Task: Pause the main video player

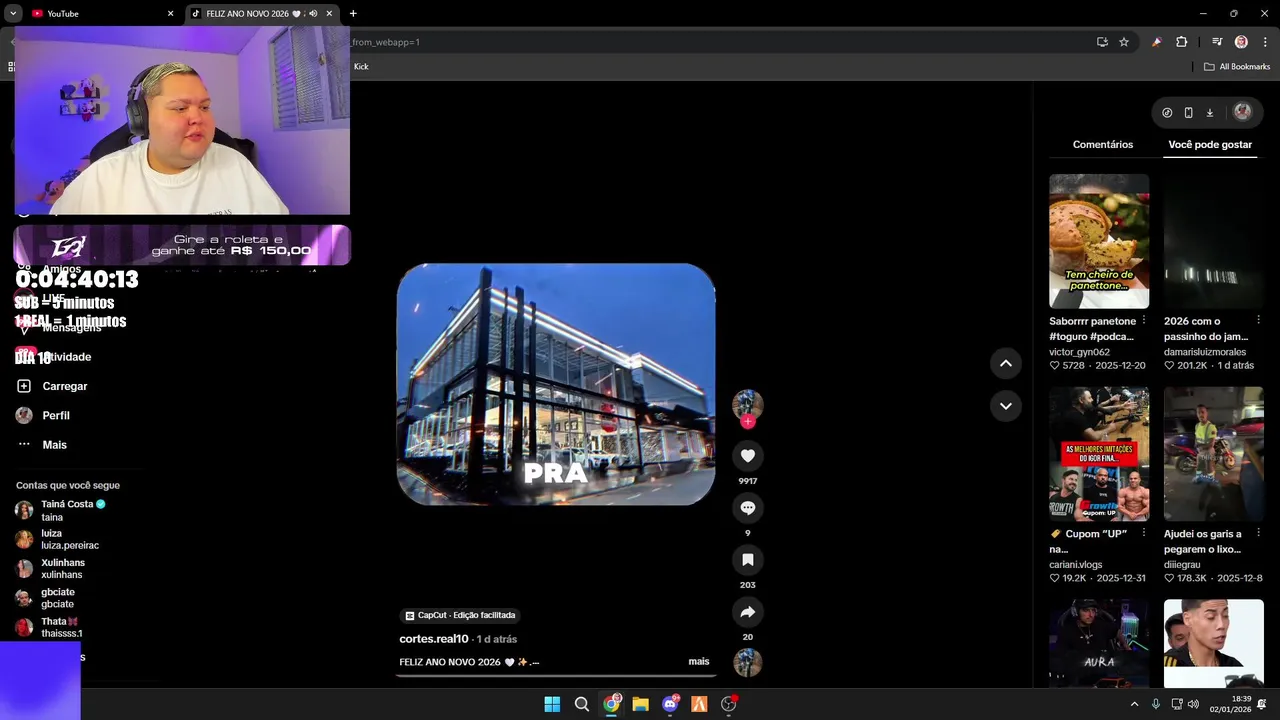Action: click(x=556, y=384)
